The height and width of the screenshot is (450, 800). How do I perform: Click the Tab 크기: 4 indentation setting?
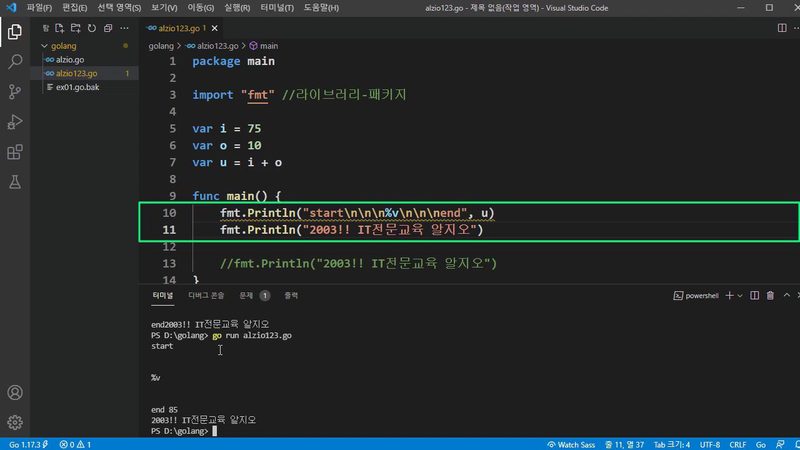tap(672, 444)
